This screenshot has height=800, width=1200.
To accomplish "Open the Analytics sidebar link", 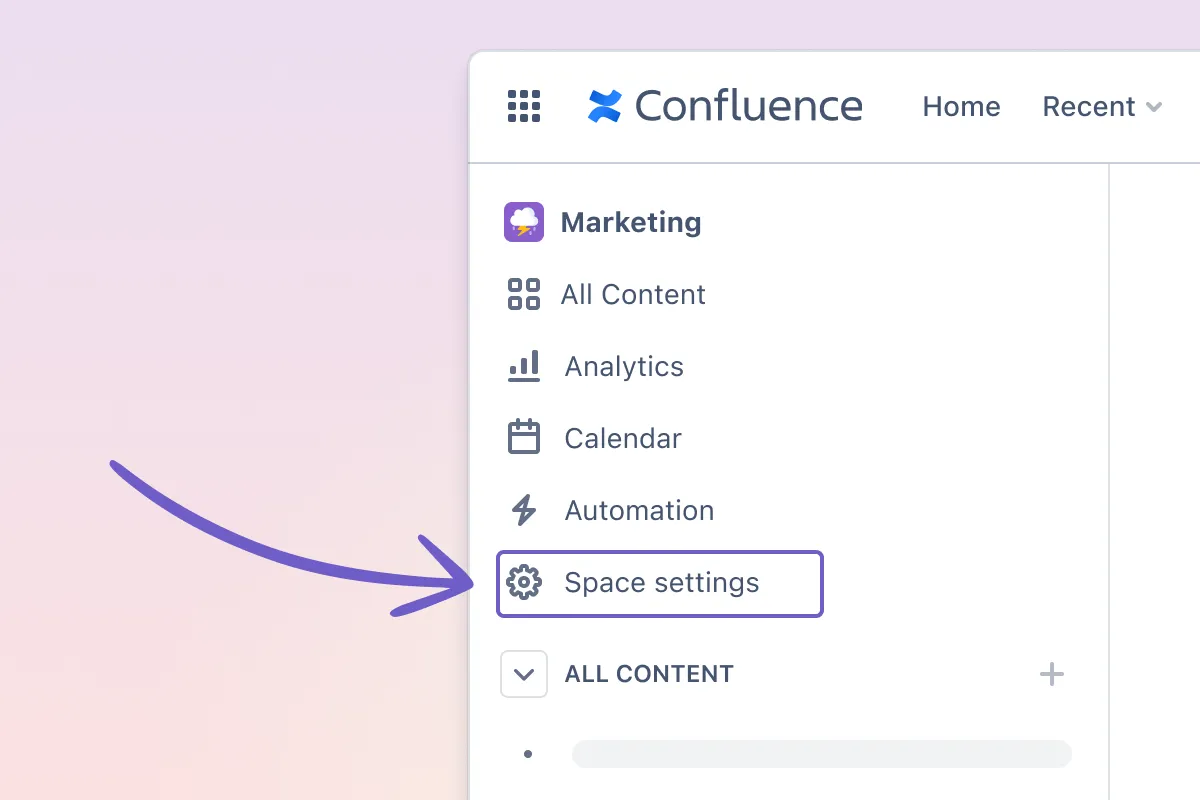I will pyautogui.click(x=624, y=367).
